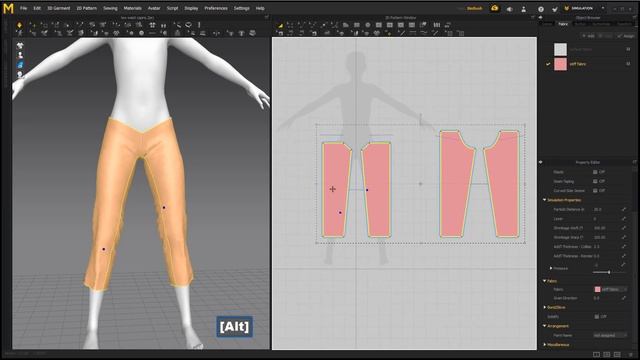Open the 3D Garment menu
This screenshot has width=640, height=360.
[58, 8]
